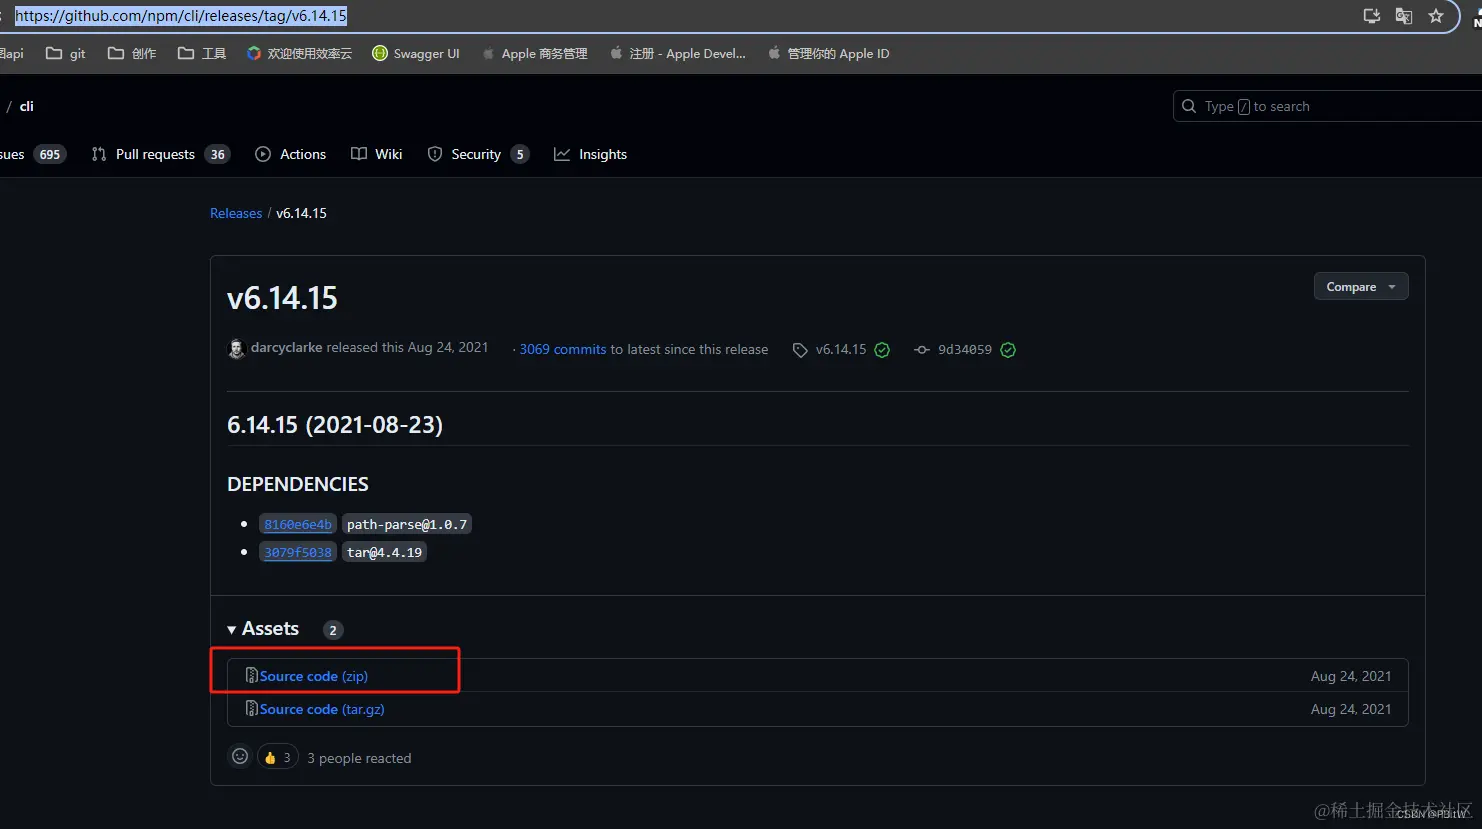The image size is (1482, 829).
Task: Show verification status next to tag v6.14.15
Action: tap(882, 350)
